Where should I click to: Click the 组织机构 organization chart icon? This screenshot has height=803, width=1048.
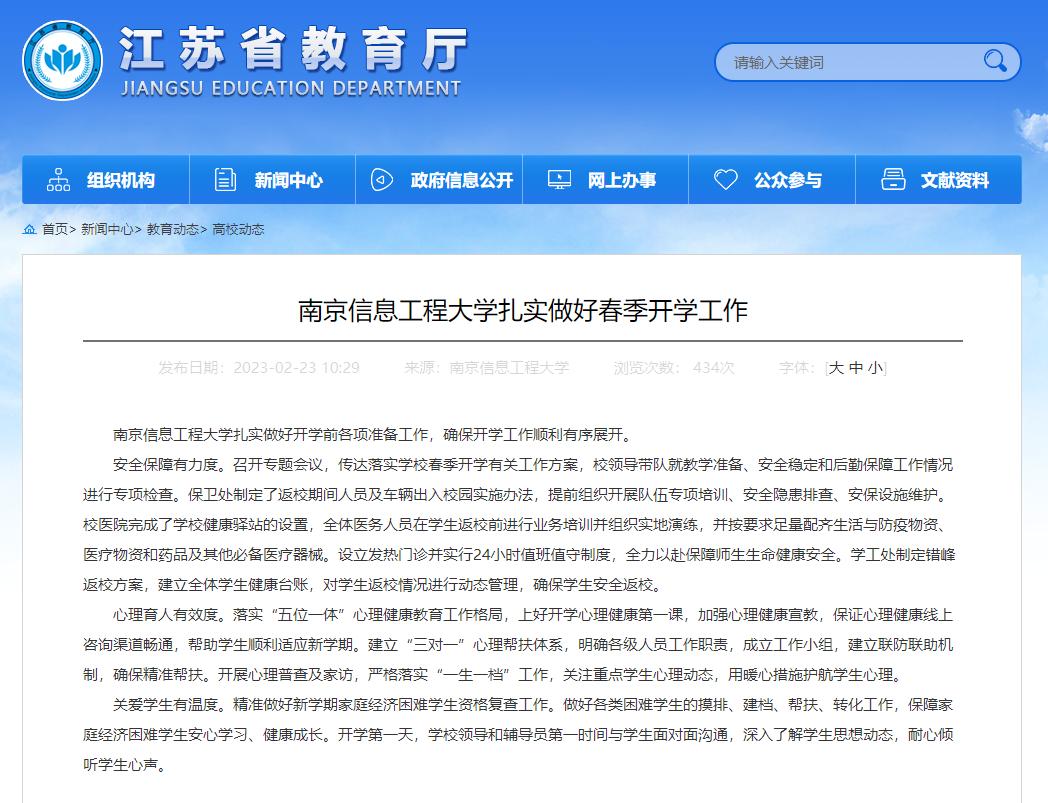[58, 178]
